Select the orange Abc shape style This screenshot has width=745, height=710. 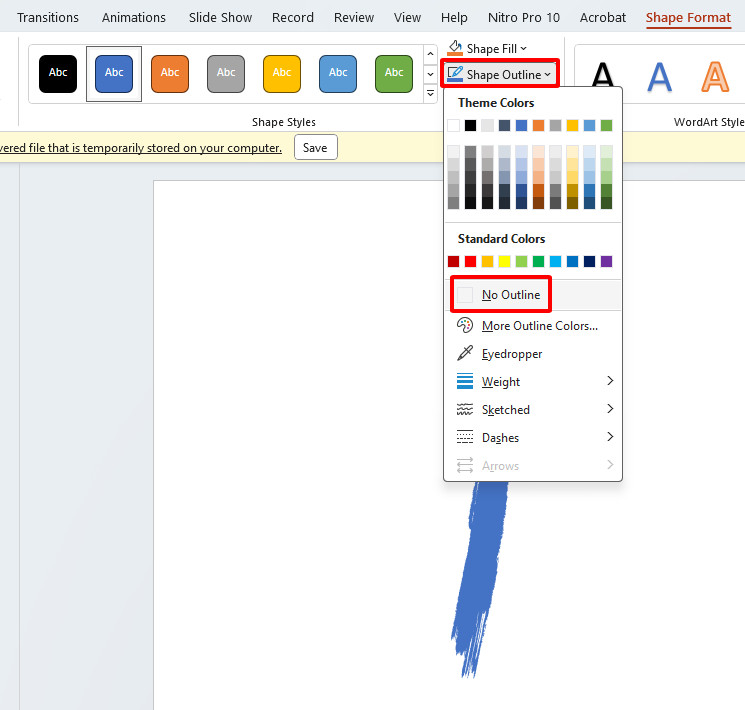coord(170,74)
